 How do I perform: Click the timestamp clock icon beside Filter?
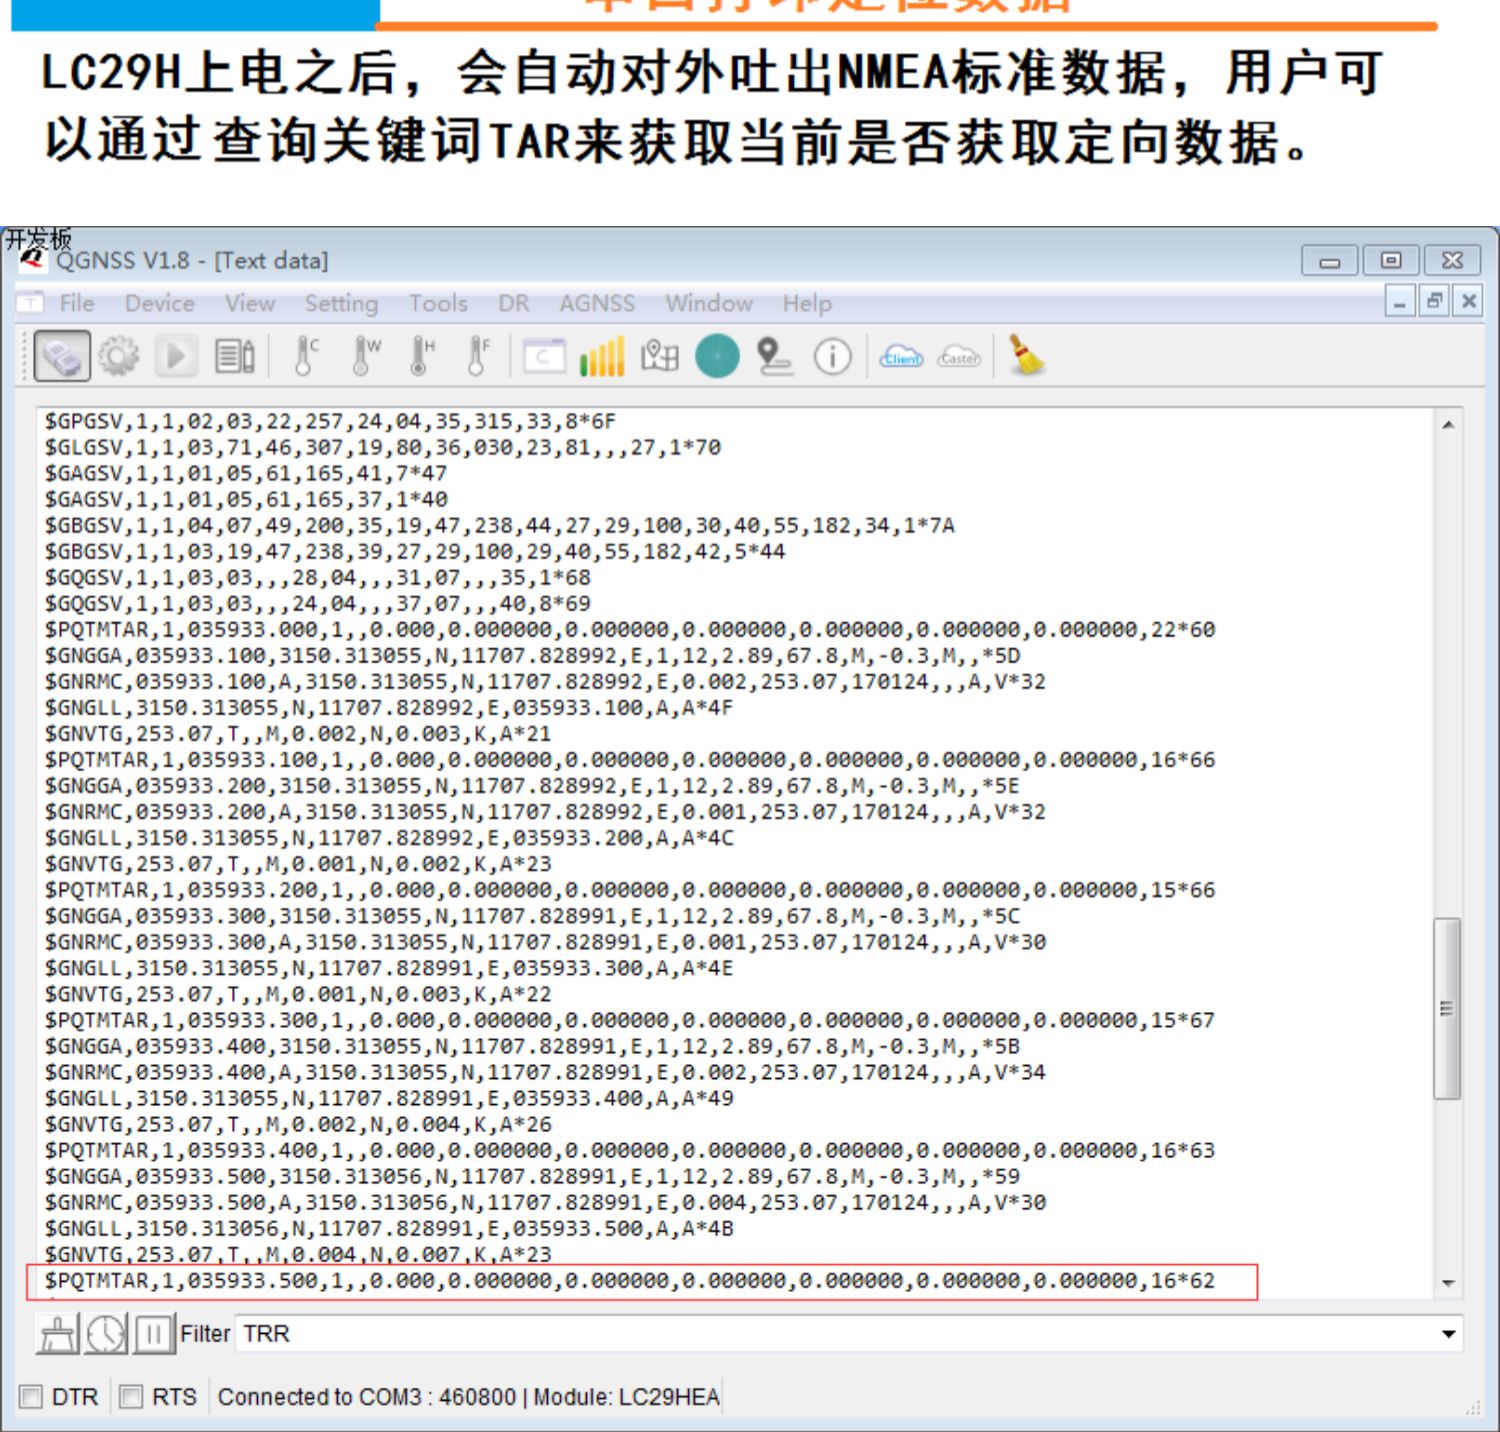pyautogui.click(x=106, y=1334)
